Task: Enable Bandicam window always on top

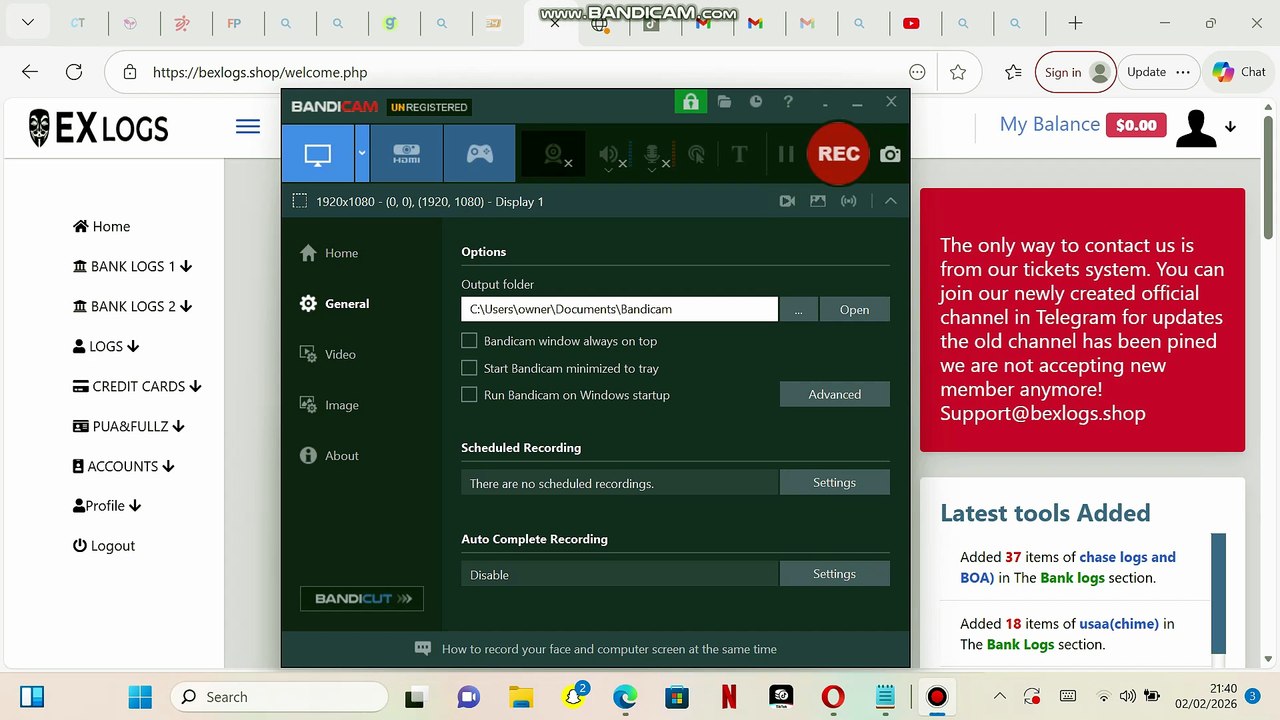Action: point(469,341)
